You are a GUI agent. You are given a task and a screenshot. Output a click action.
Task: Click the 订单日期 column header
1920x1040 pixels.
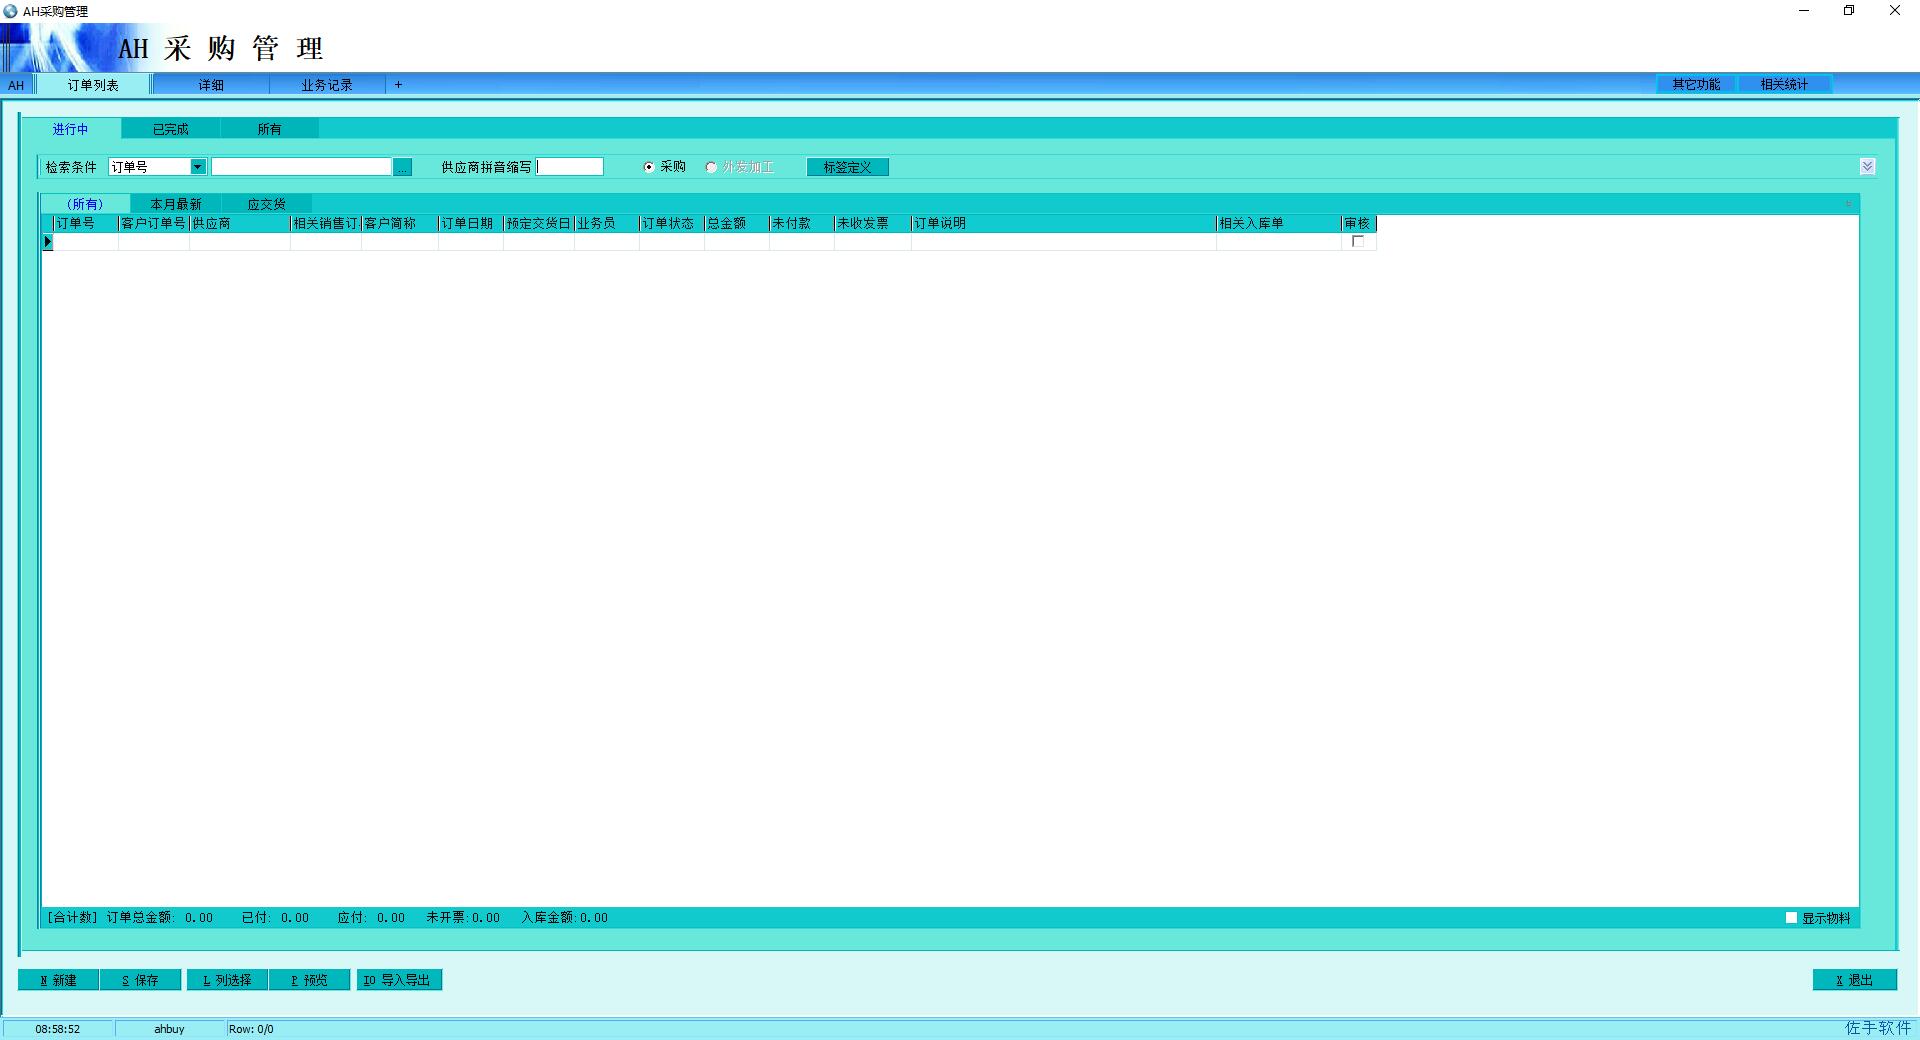471,223
